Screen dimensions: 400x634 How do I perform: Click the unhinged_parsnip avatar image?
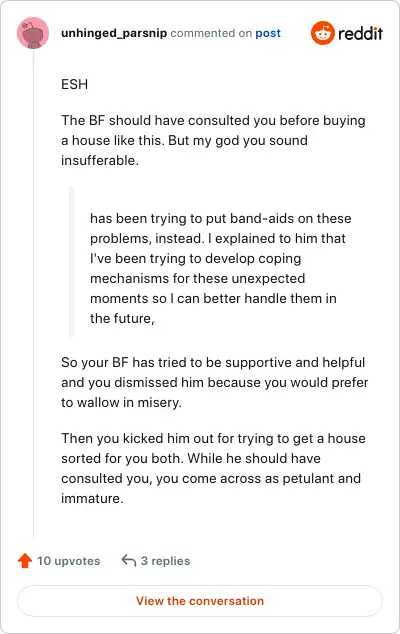coord(33,33)
